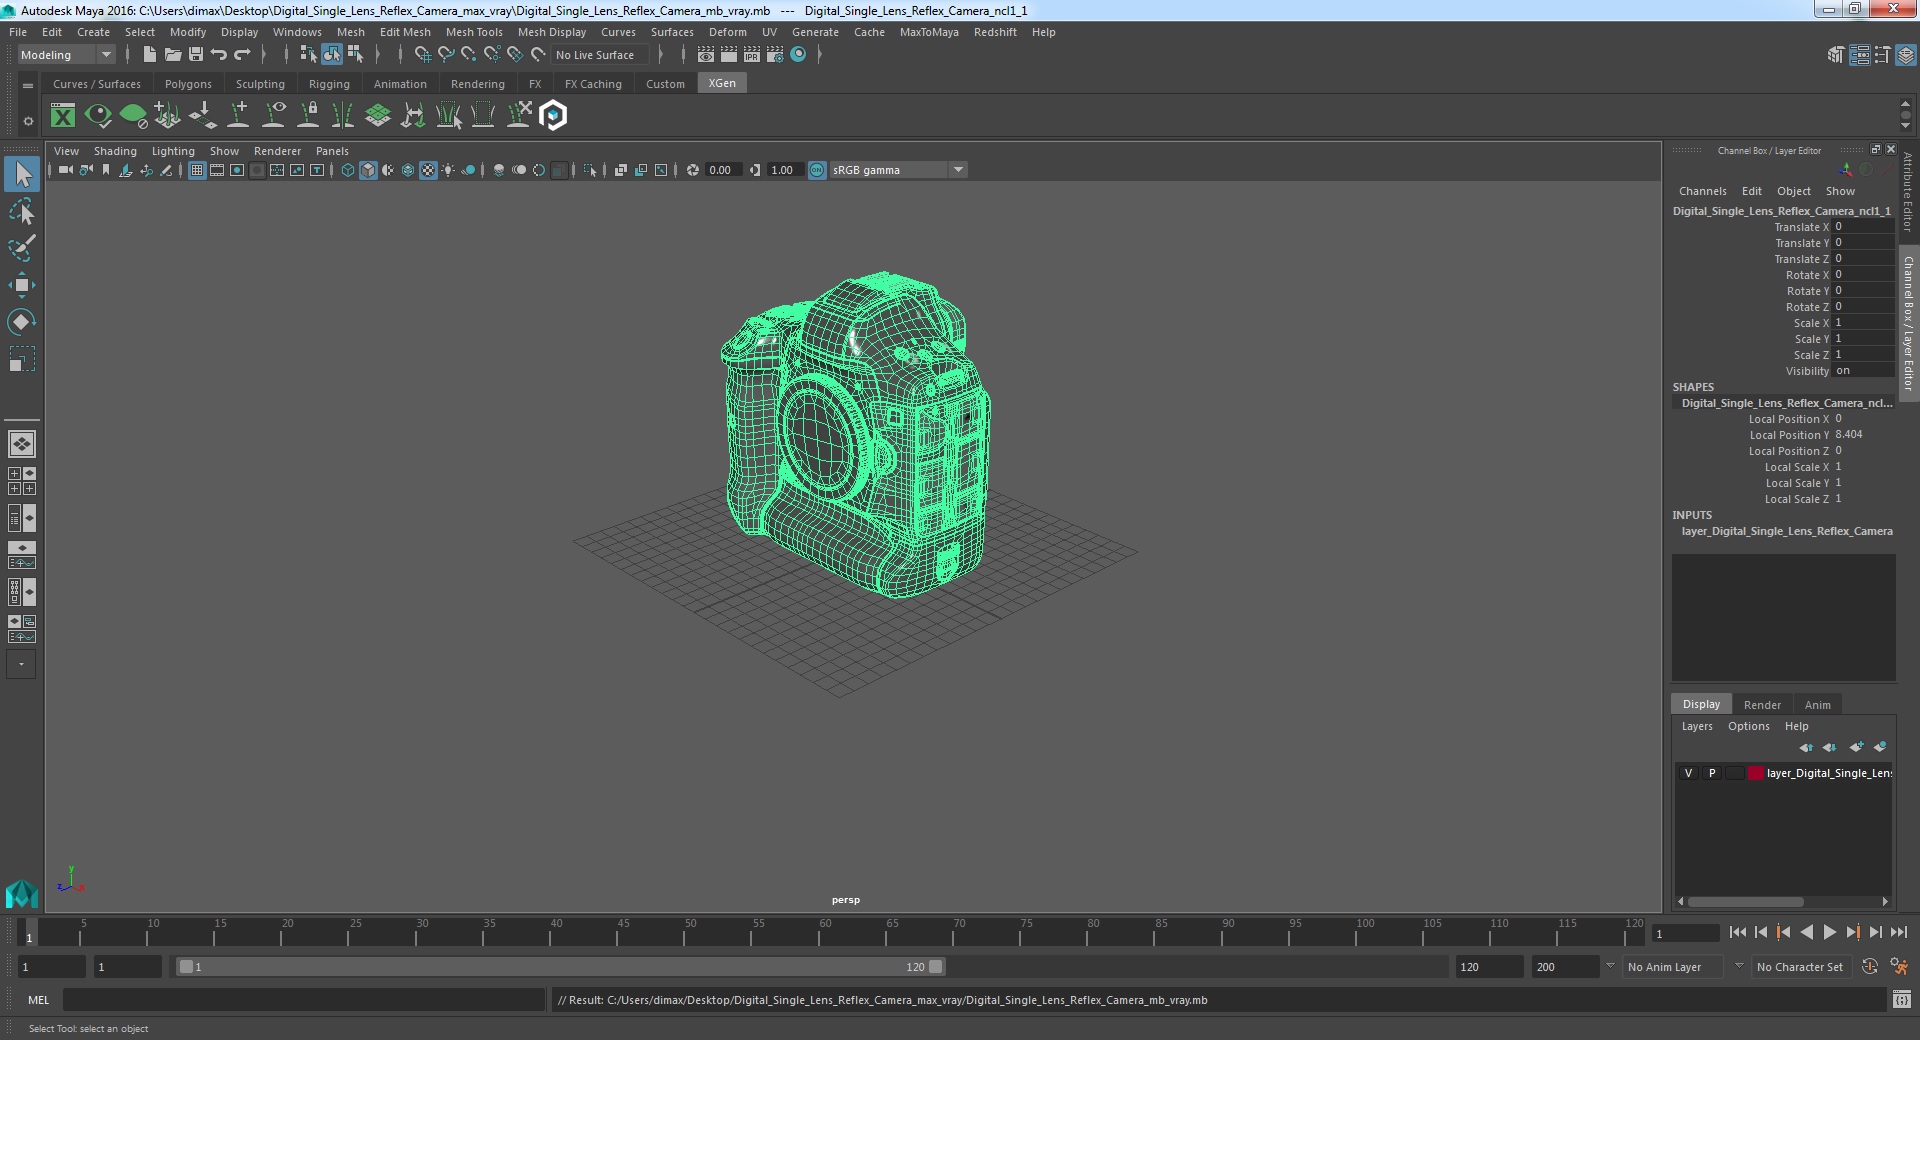Open the viewport Shading menu

pyautogui.click(x=115, y=151)
